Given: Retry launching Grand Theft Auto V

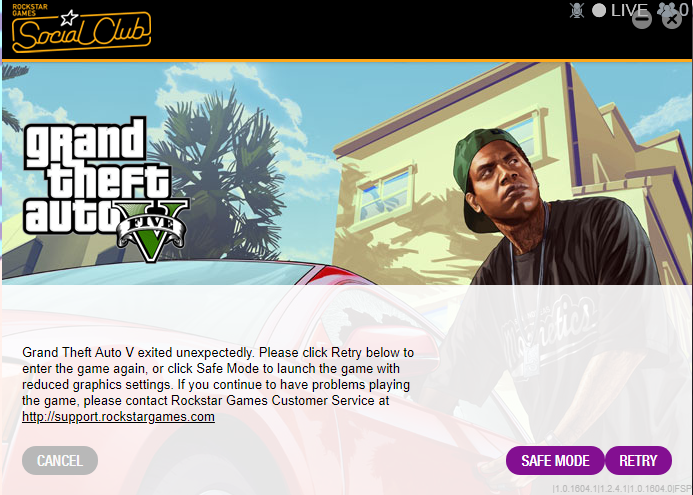Looking at the screenshot, I should click(x=638, y=461).
